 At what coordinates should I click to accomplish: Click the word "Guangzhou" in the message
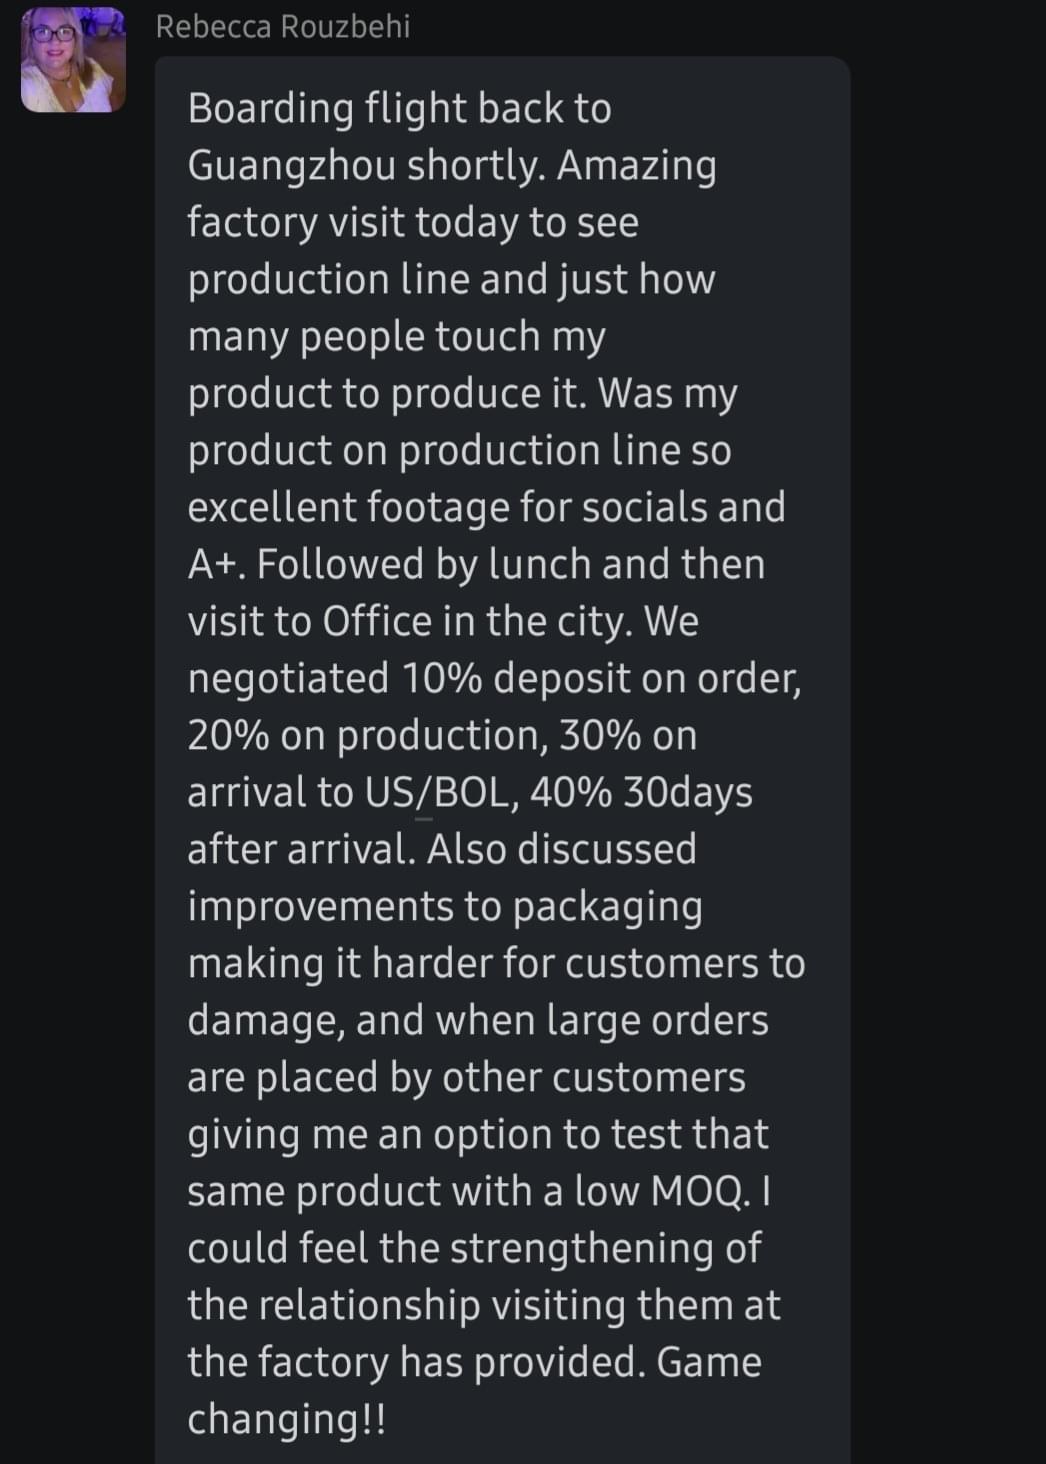tap(291, 166)
